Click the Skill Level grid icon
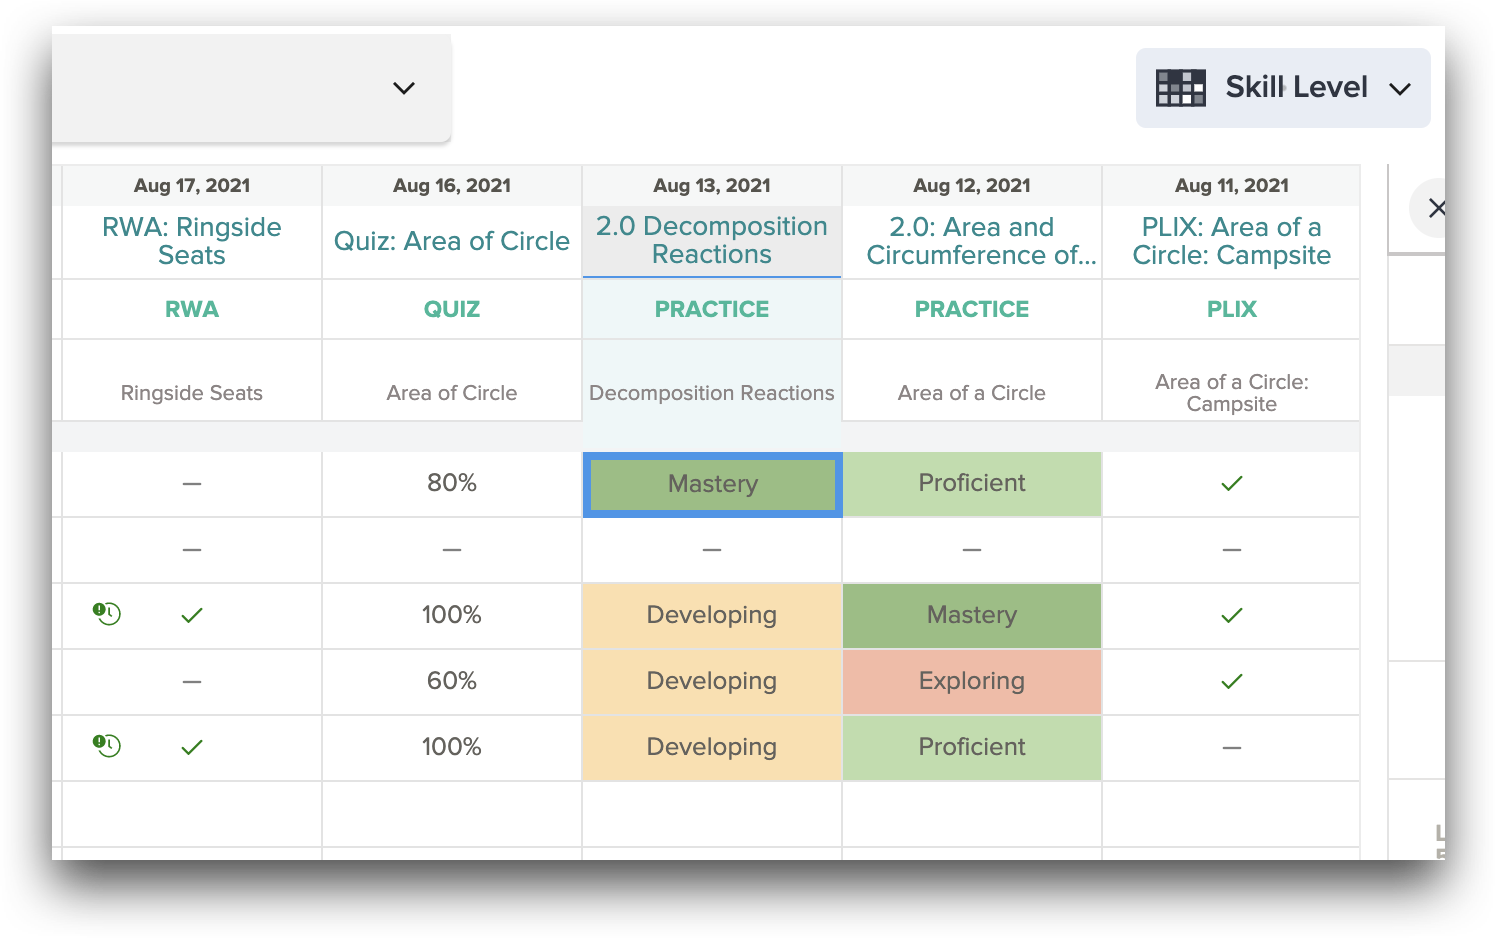1496x938 pixels. (1181, 88)
